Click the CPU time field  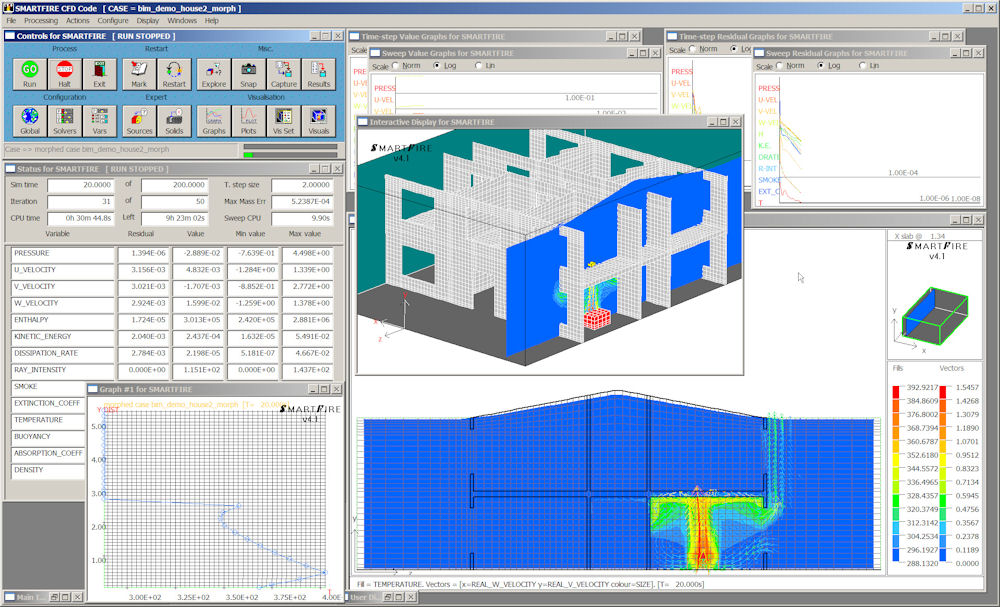coord(80,218)
